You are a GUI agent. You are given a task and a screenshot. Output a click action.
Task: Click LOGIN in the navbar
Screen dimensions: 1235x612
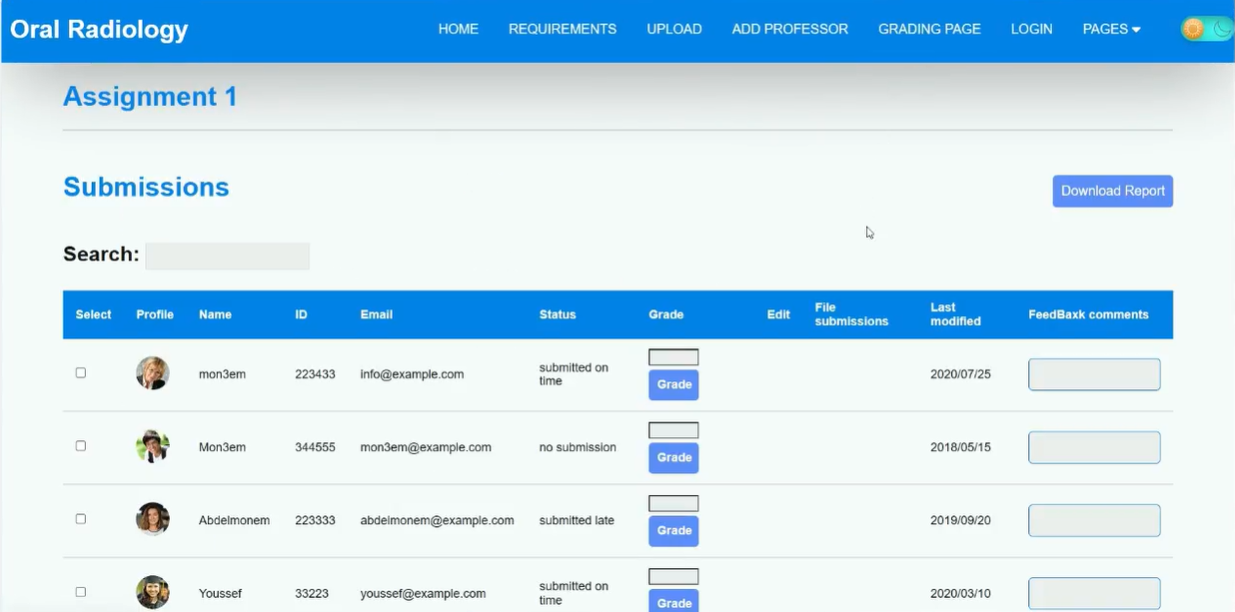coord(1031,29)
